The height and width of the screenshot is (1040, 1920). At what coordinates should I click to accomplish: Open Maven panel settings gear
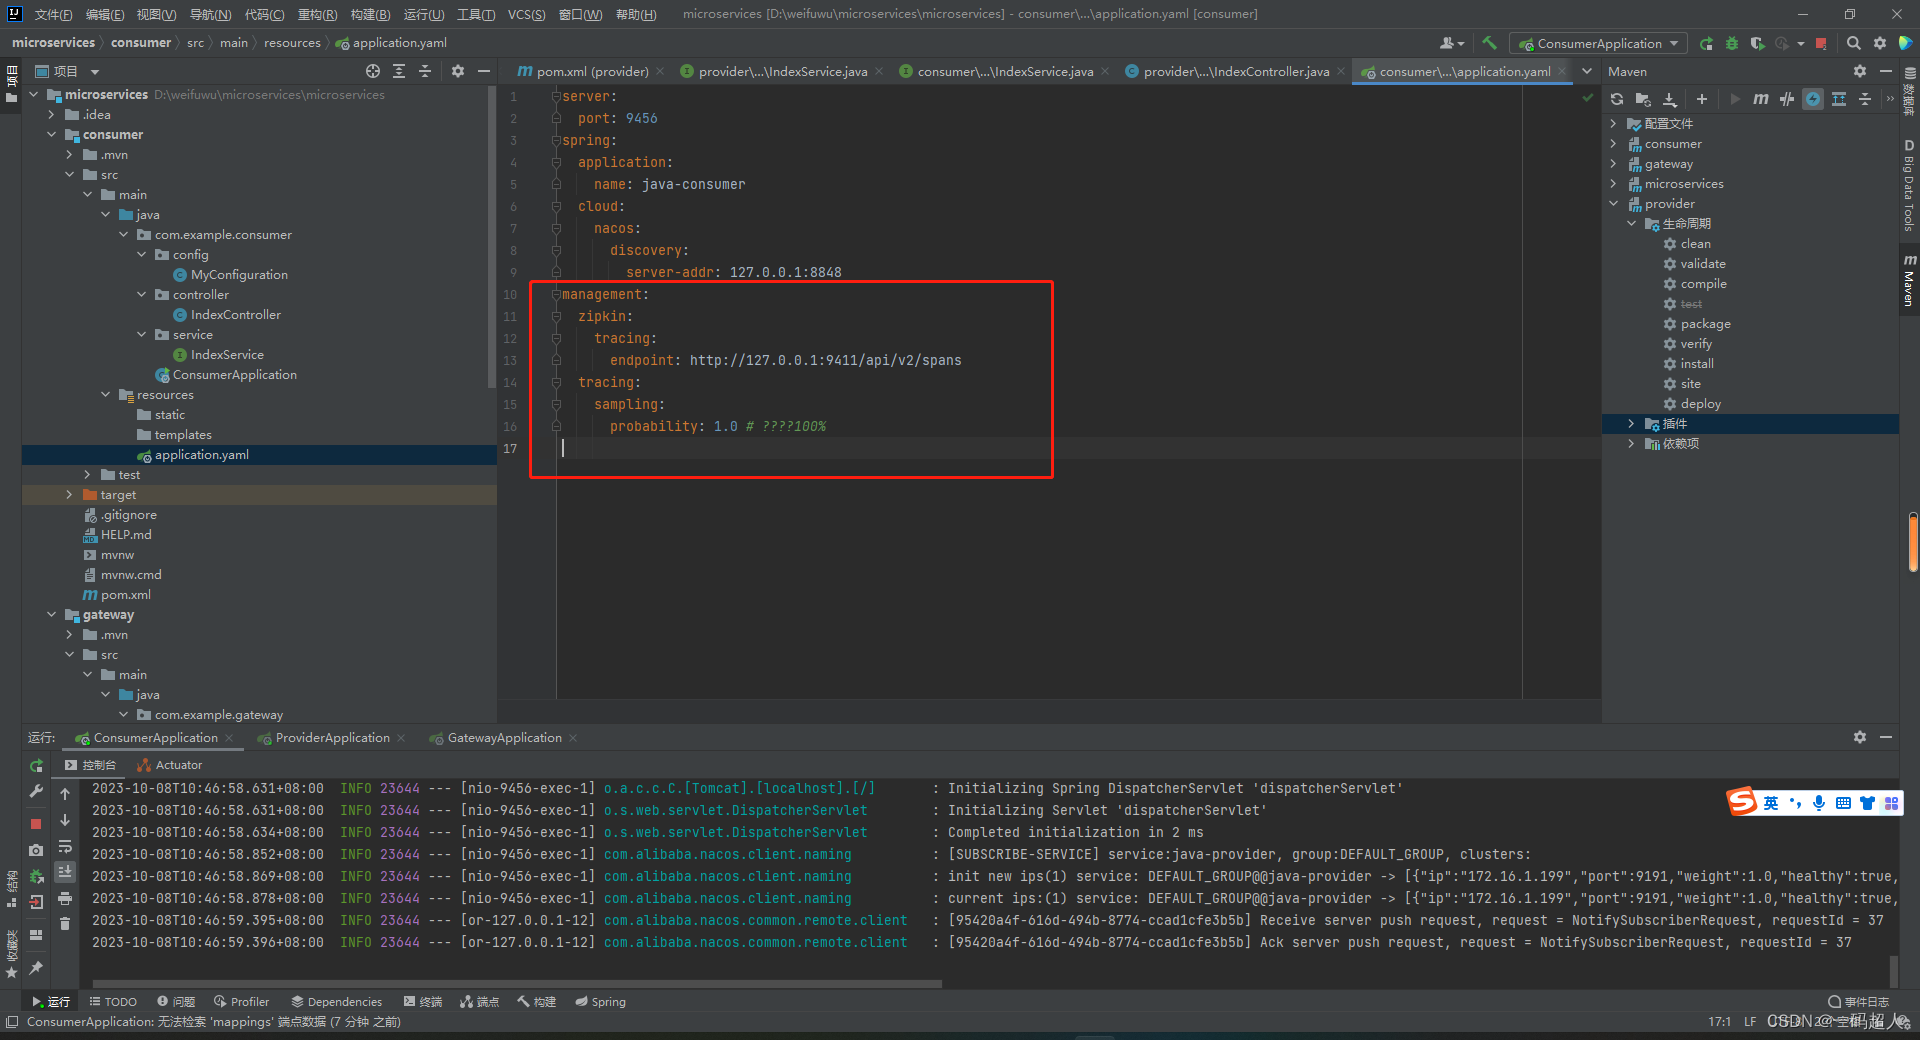click(1860, 71)
